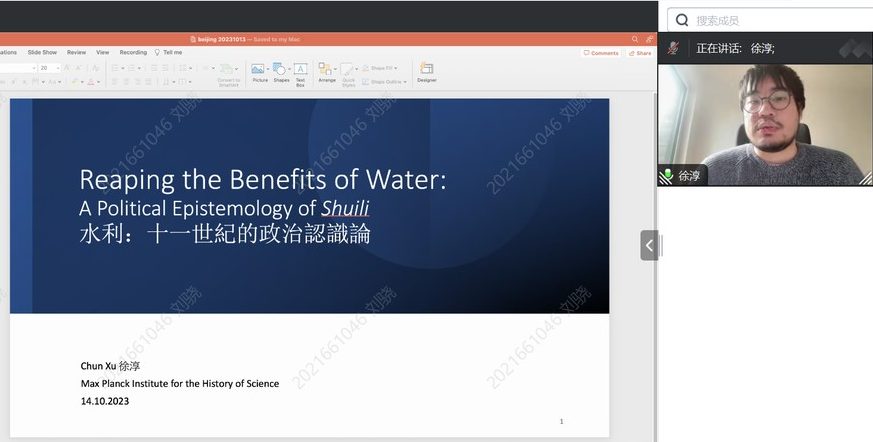
Task: Click the Share button
Action: click(640, 53)
